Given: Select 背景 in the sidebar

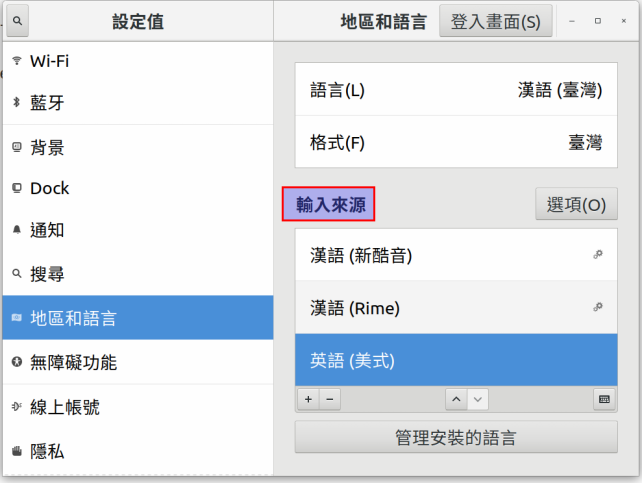Looking at the screenshot, I should 138,147.
